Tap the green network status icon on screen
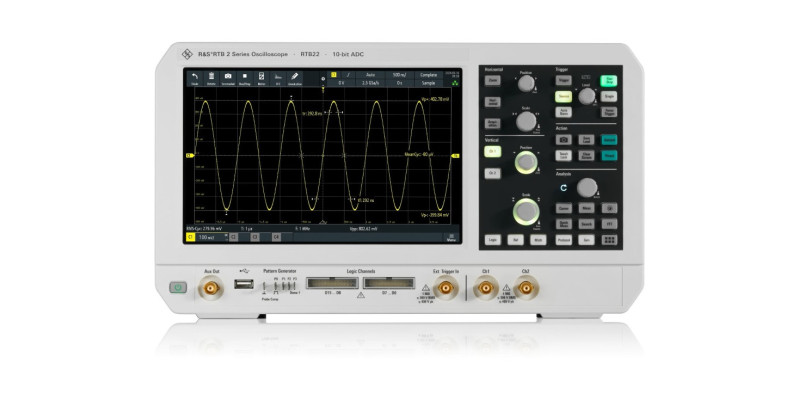Screen dimensions: 800x400 (x=455, y=83)
